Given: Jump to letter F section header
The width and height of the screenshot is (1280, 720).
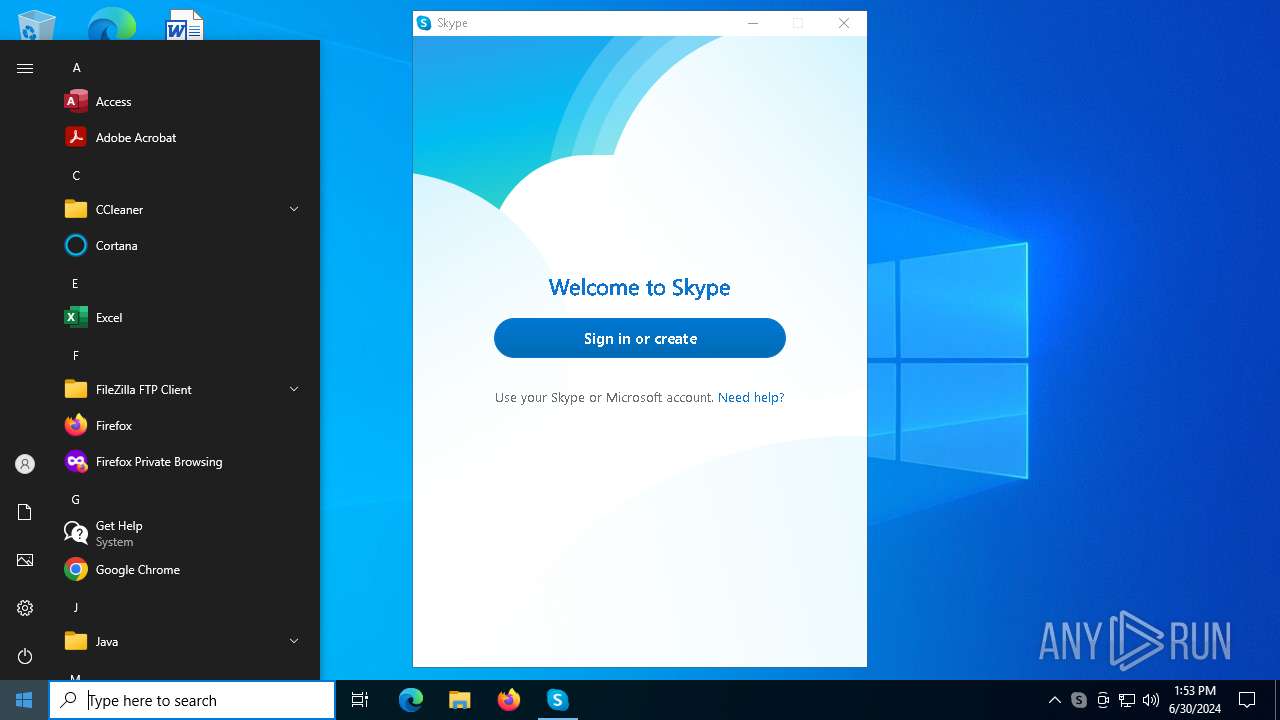Looking at the screenshot, I should click(x=75, y=355).
